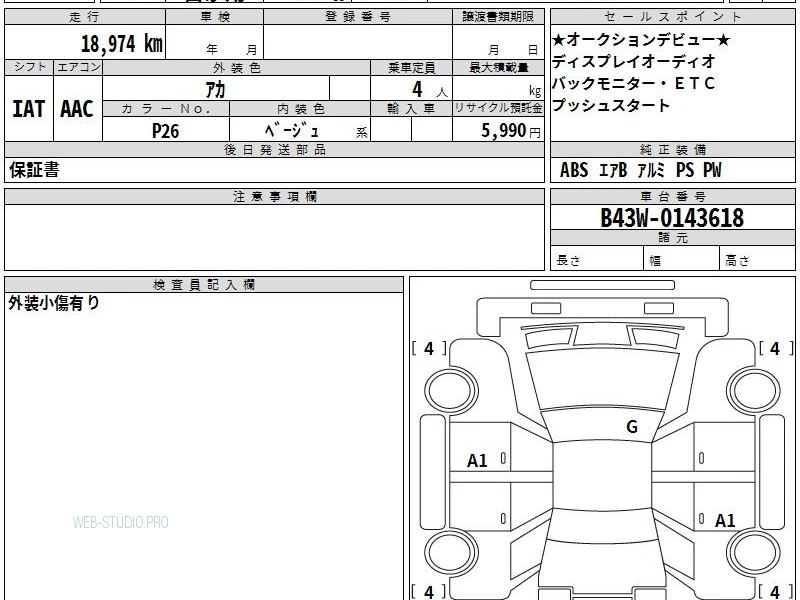Click the エアB equipment label
The height and width of the screenshot is (600, 800).
point(613,170)
